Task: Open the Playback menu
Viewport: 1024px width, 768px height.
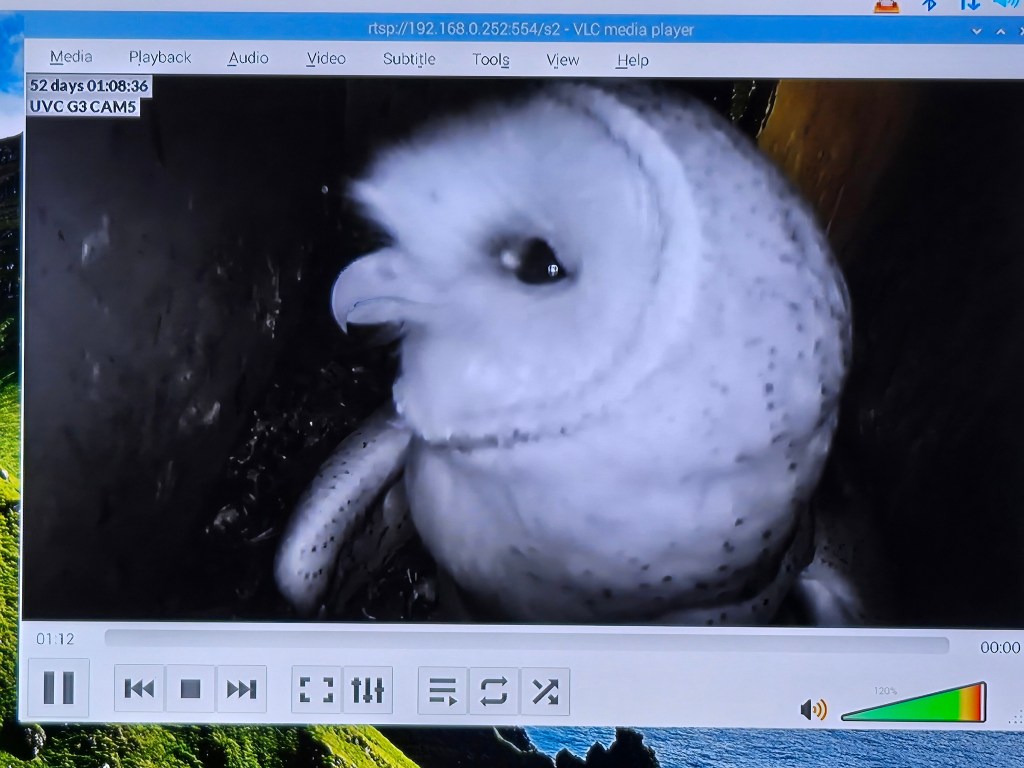Action: click(160, 58)
